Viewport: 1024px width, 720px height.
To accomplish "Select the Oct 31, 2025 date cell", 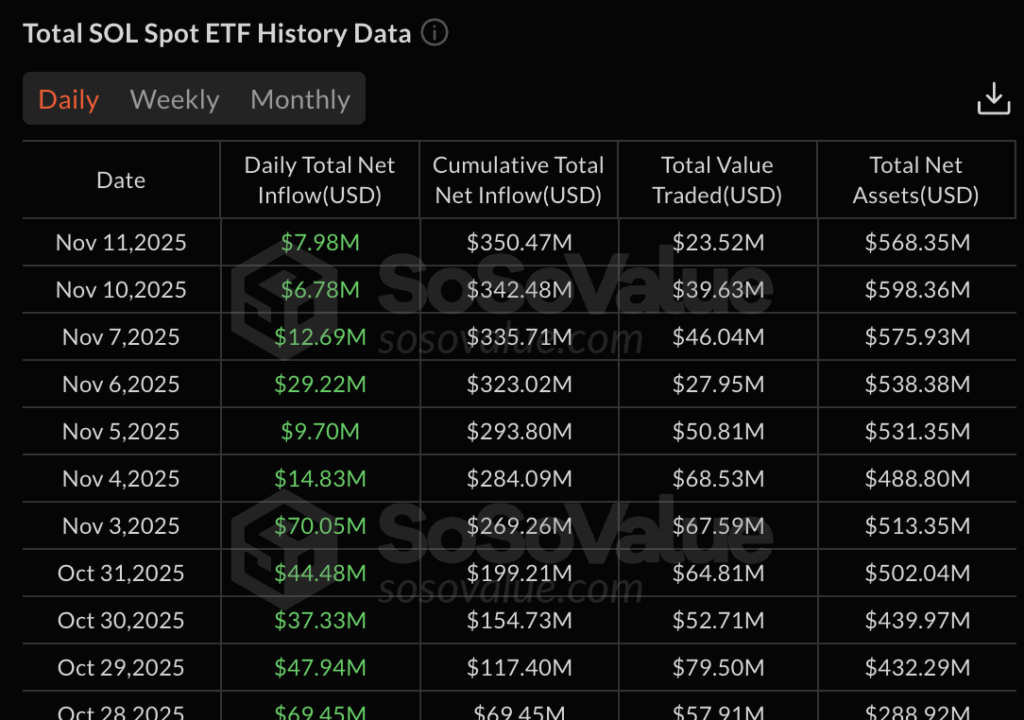I will pos(120,573).
